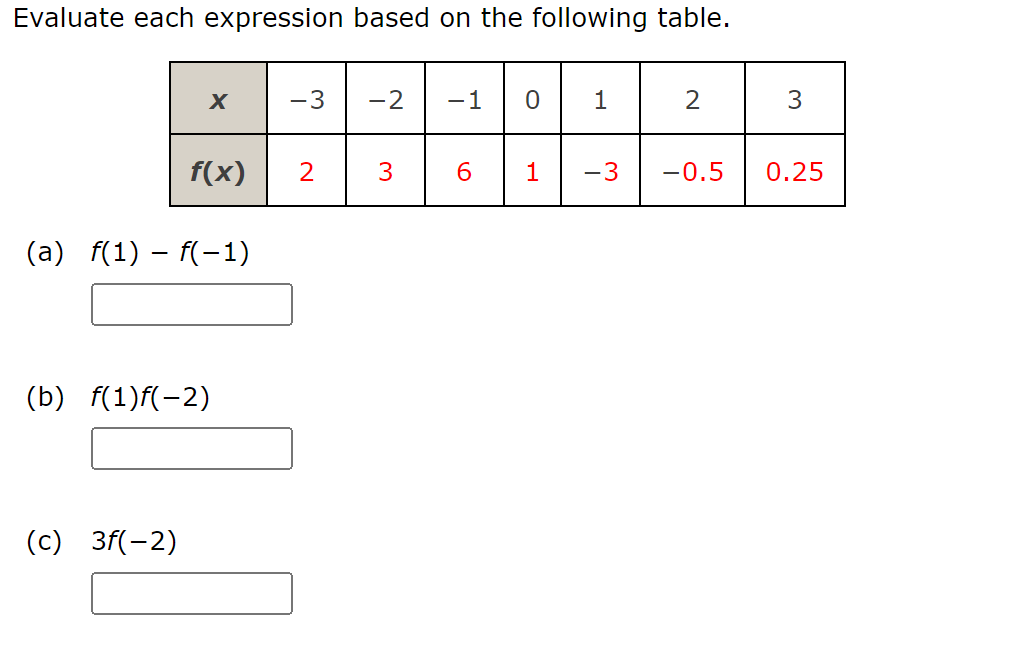Click the table header cell labeled f(x)
Viewport: 1029px width, 659px height.
pyautogui.click(x=218, y=170)
